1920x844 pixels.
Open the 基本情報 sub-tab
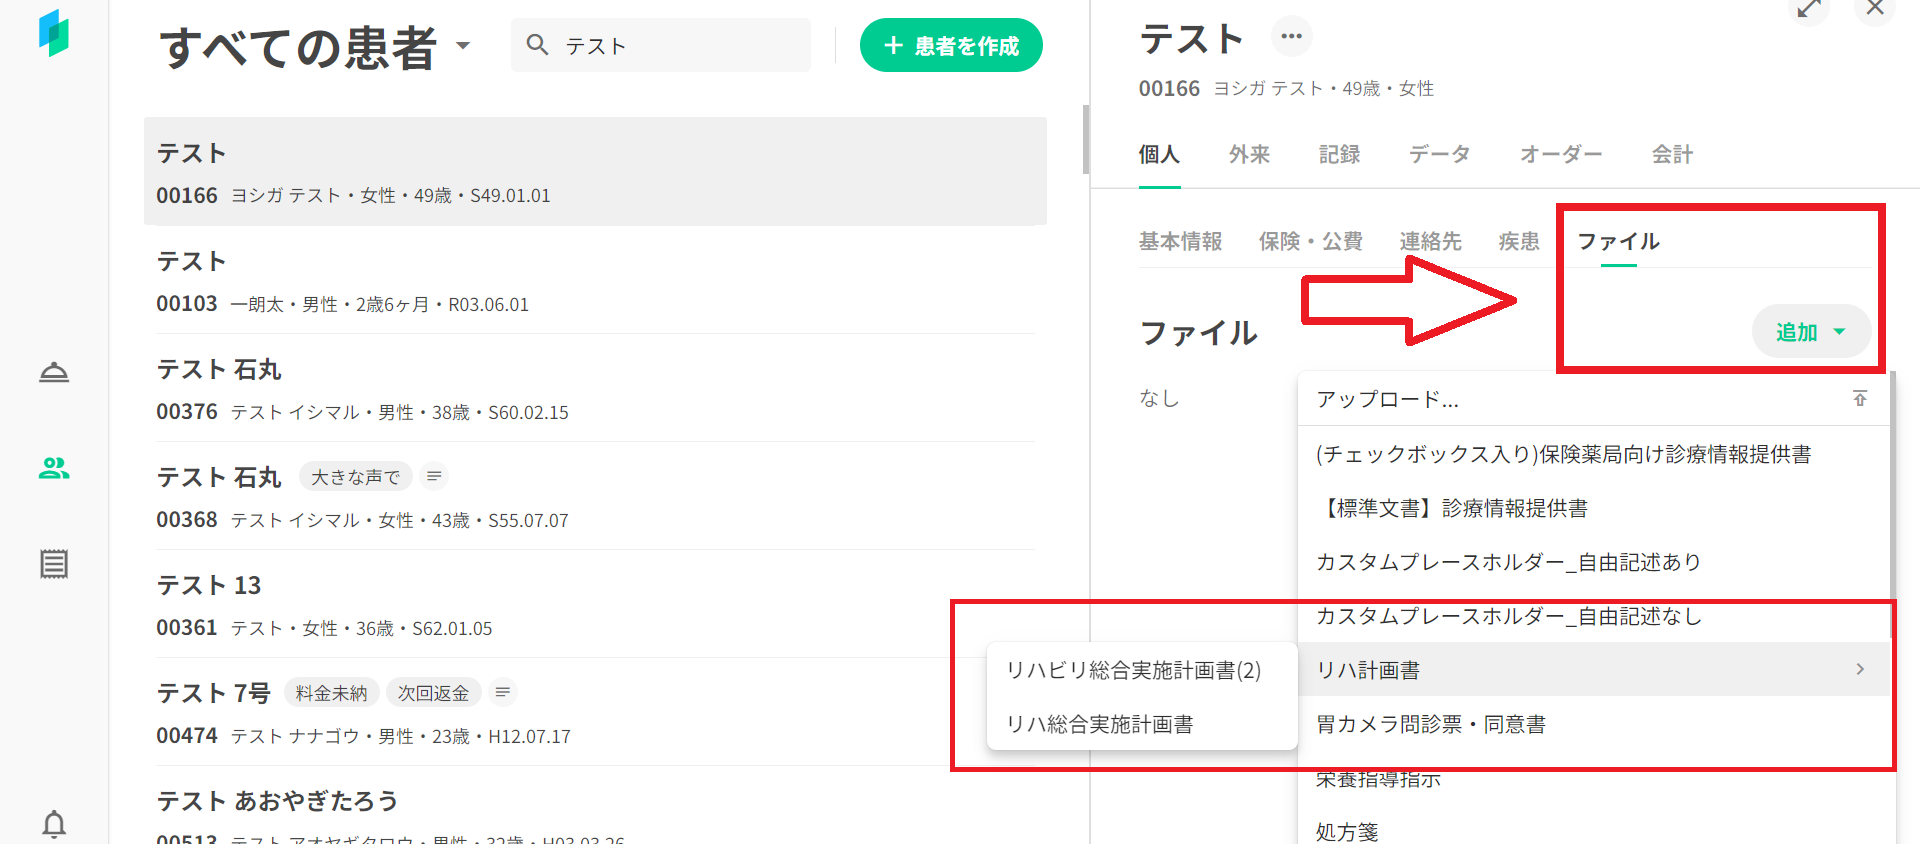click(x=1180, y=241)
